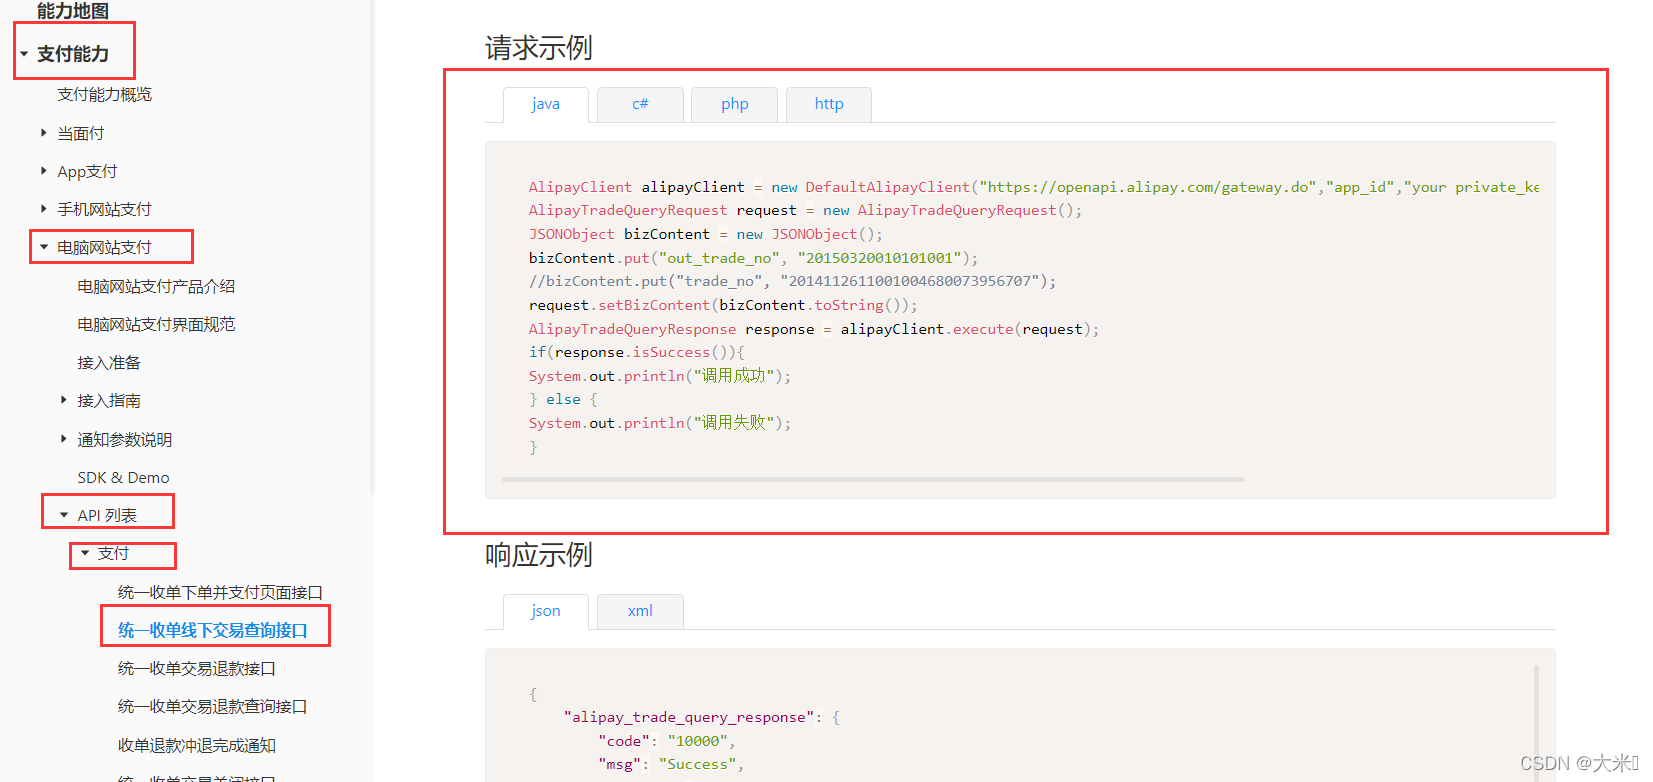Click the sidebar vertical scrollbar
Screen dimensions: 1653x782
(372, 247)
